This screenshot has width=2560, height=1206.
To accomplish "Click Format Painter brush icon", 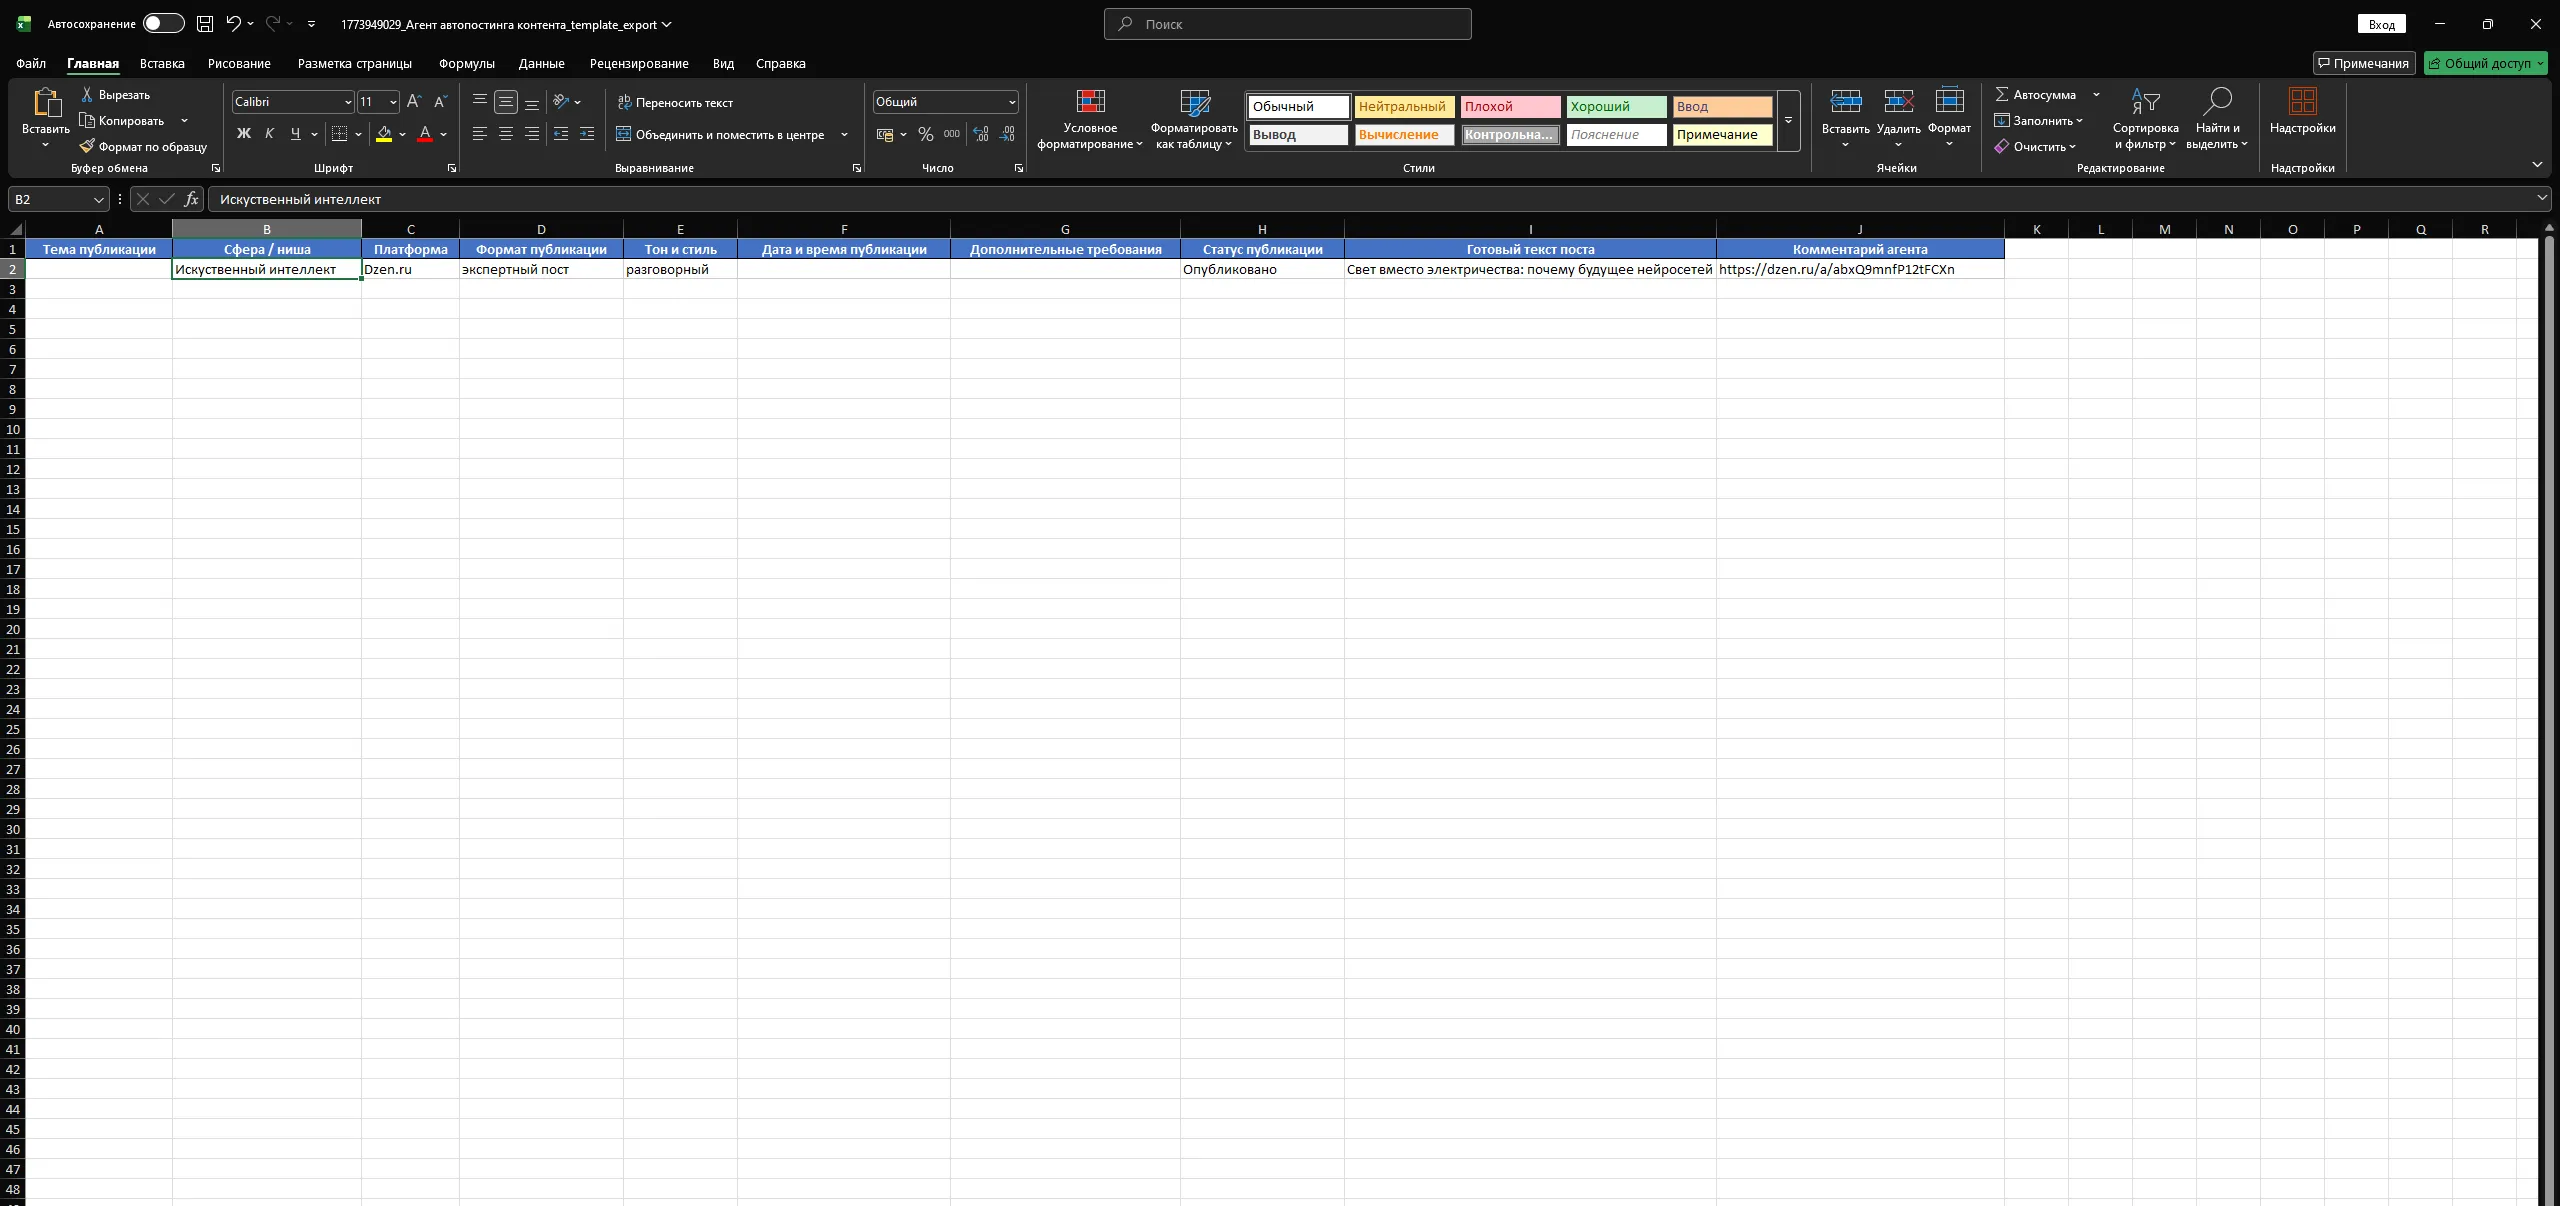I will (88, 146).
